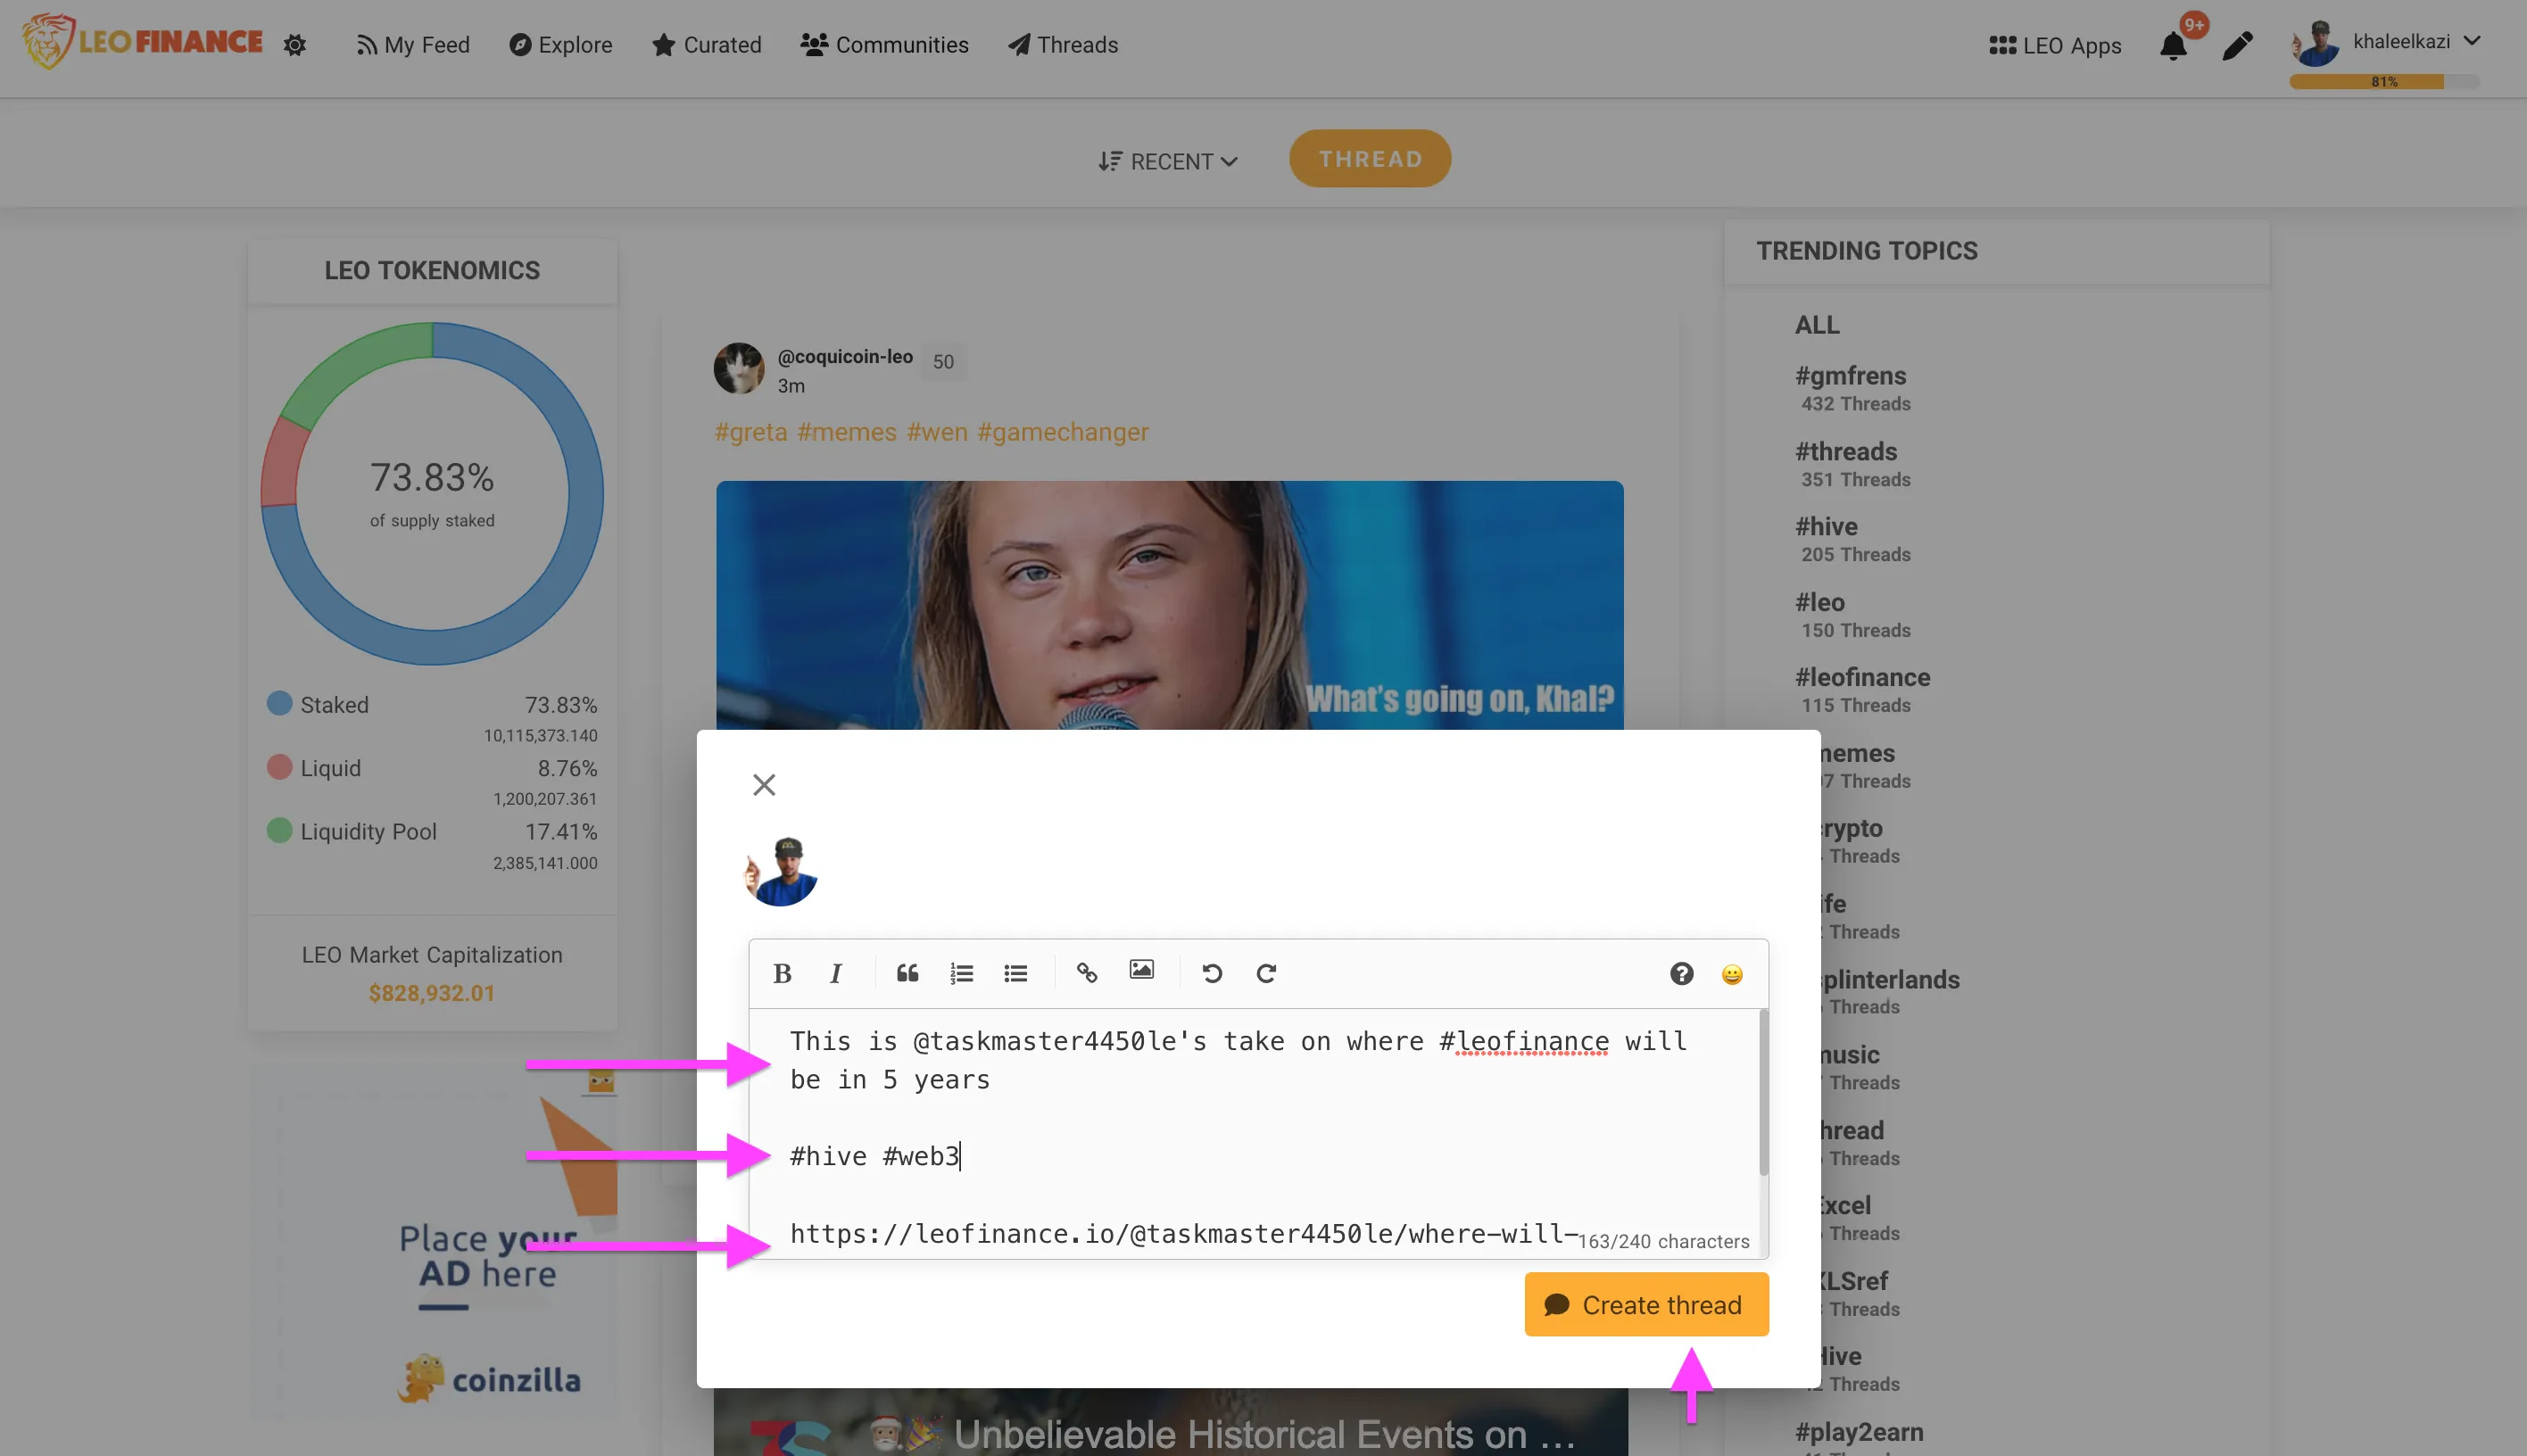Click the Bold formatting icon
The height and width of the screenshot is (1456, 2527).
(782, 973)
